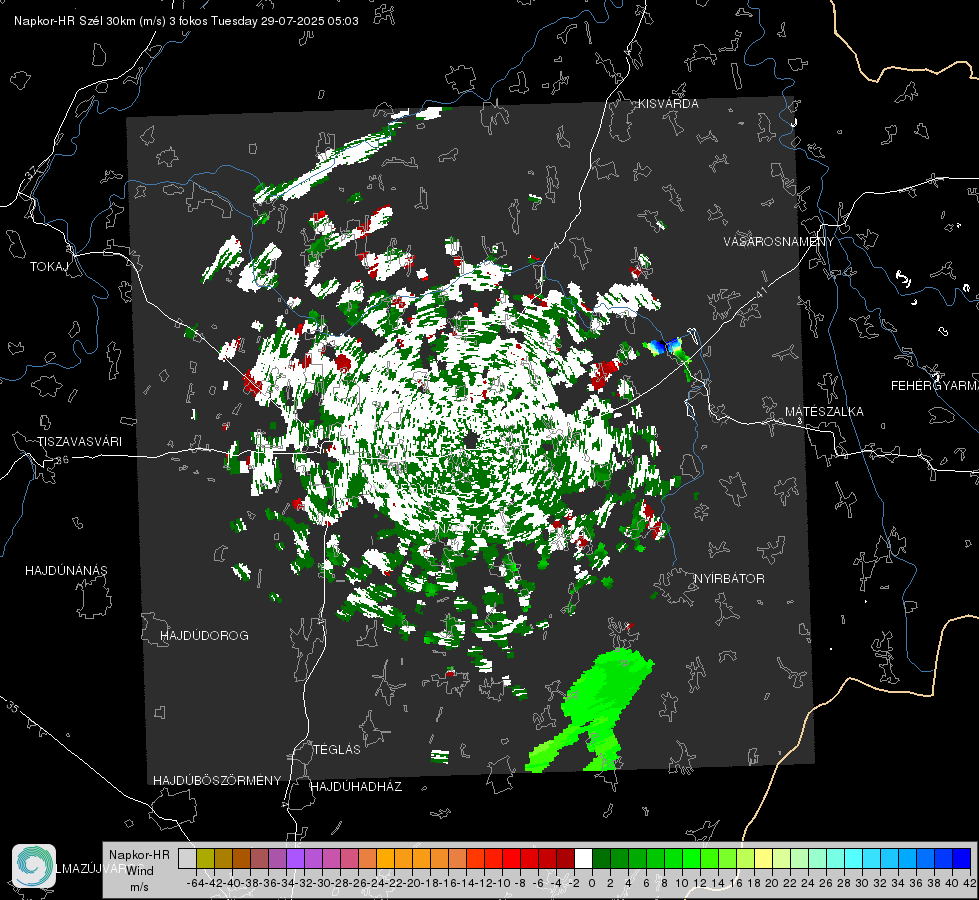Click the HAJDÚDOROG town label
979x900 pixels.
coord(204,636)
